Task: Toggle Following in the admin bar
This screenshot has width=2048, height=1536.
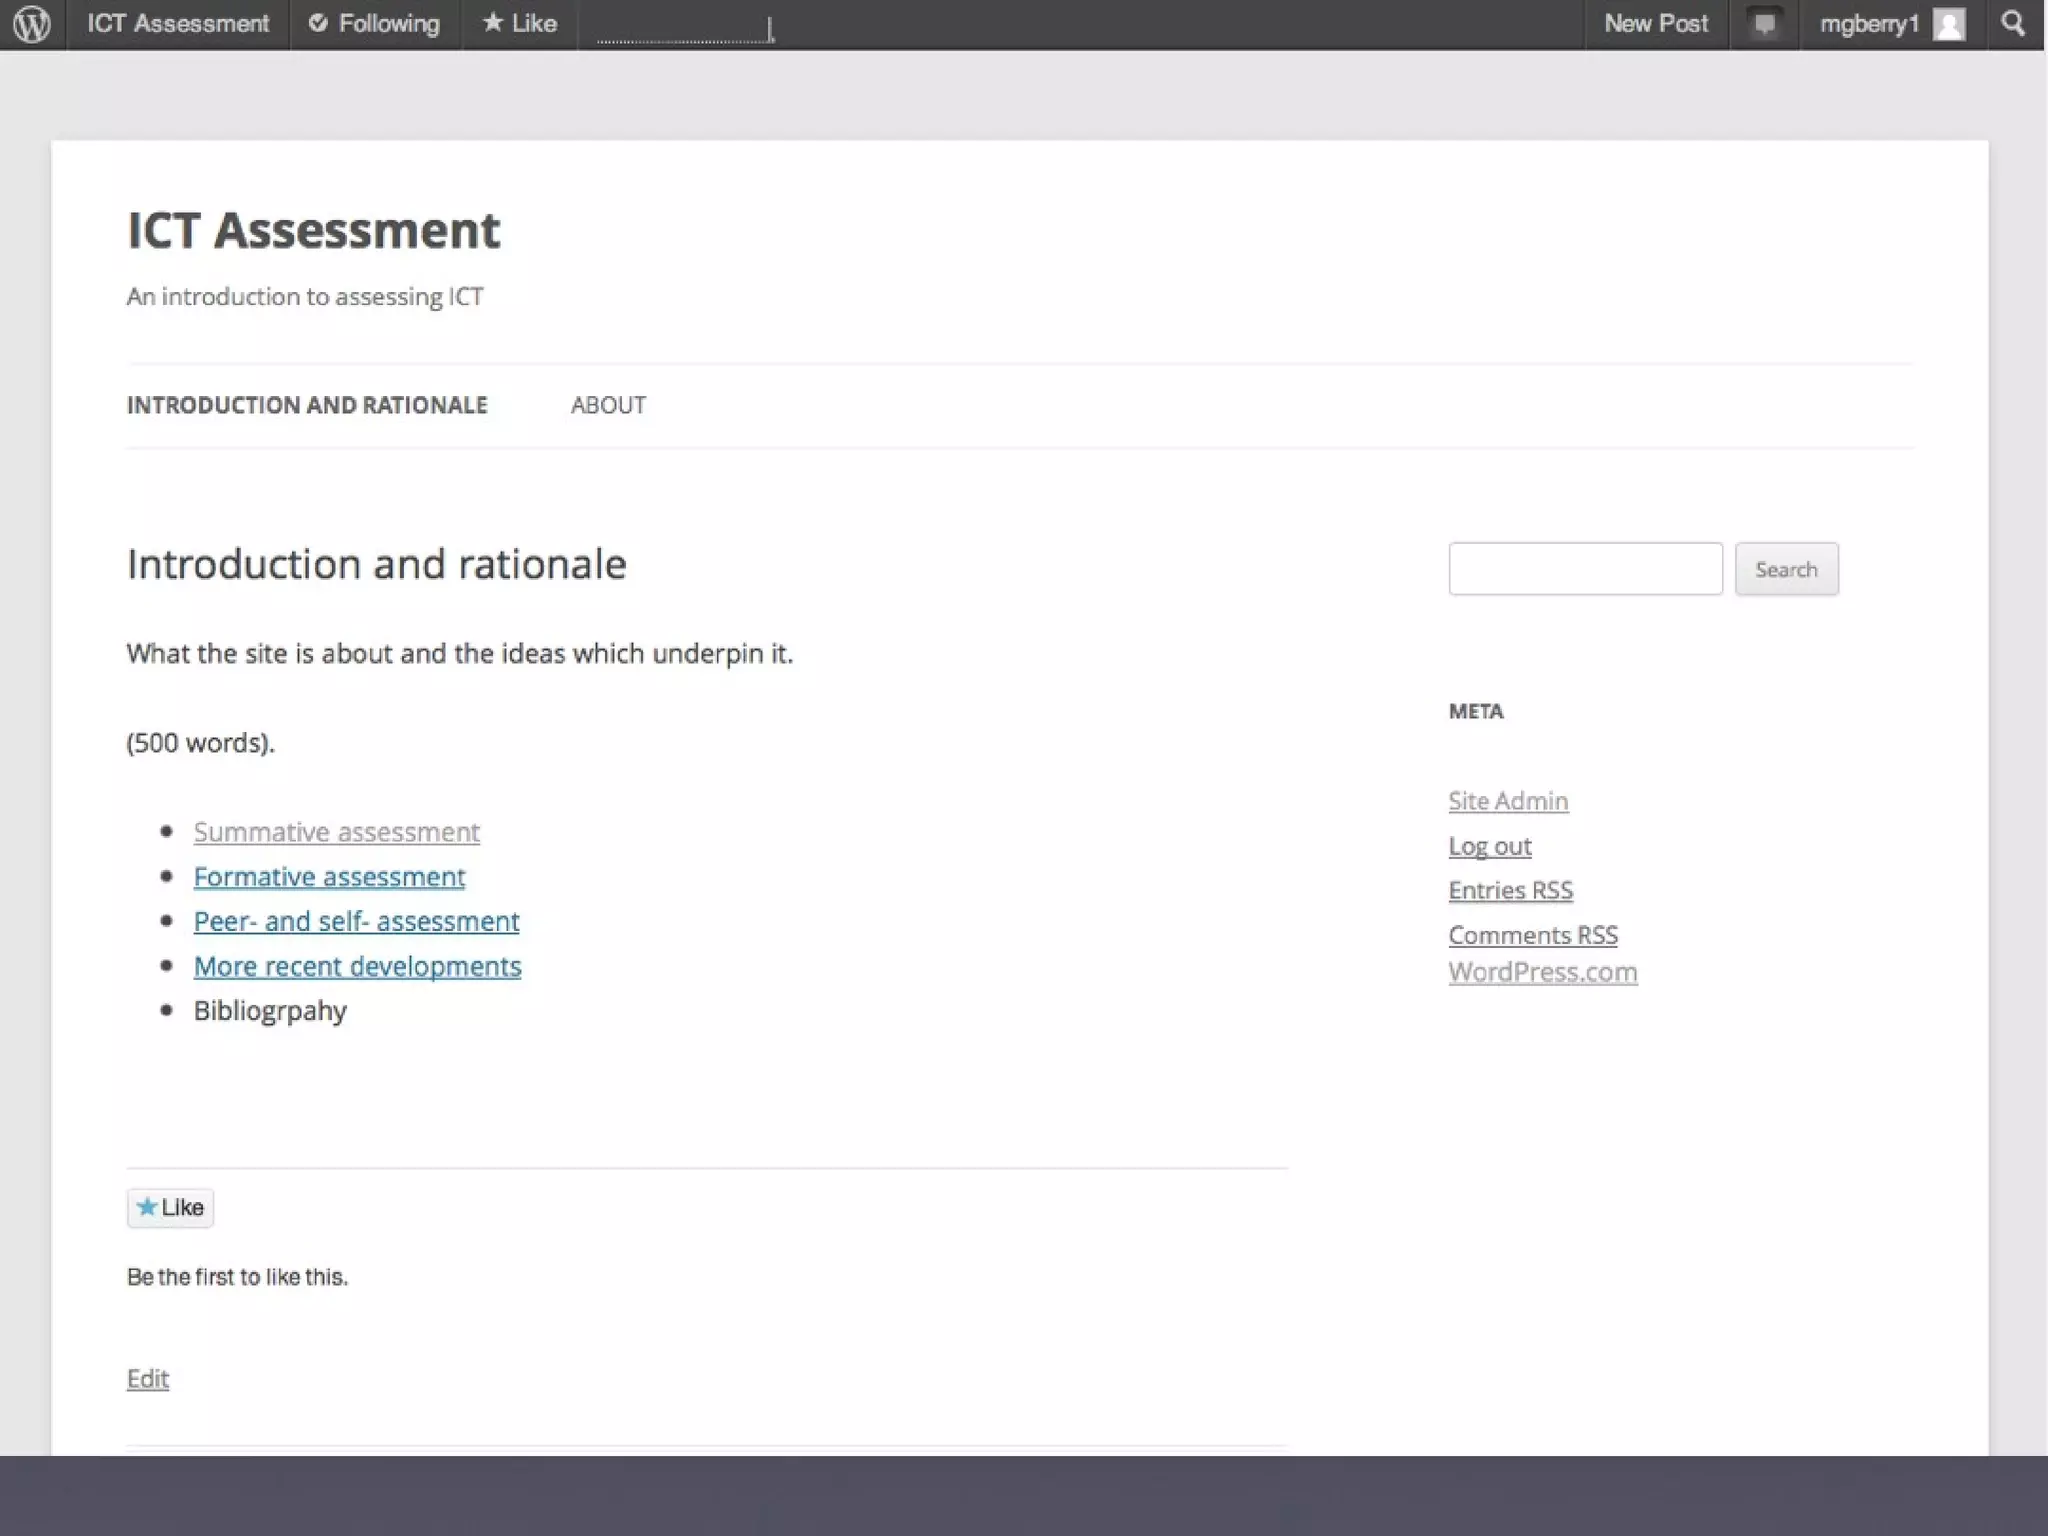Action: [x=375, y=24]
